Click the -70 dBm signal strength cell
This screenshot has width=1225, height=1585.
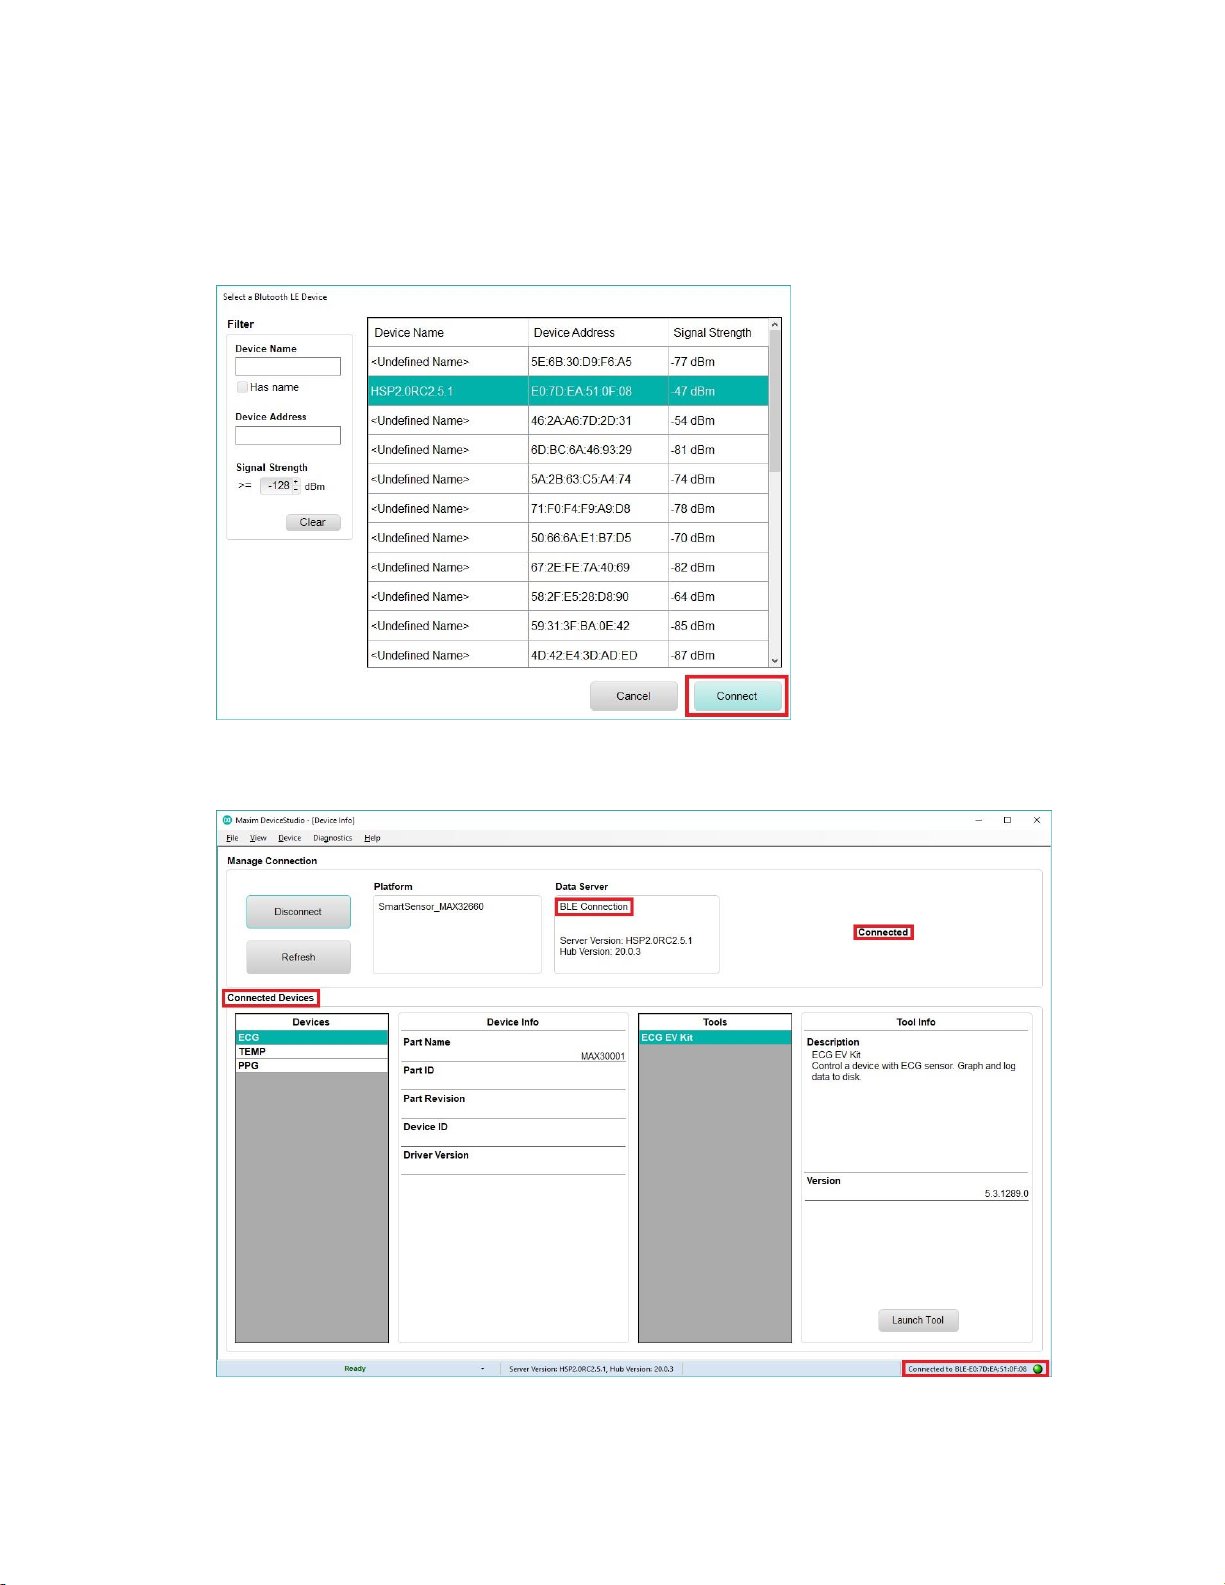718,538
